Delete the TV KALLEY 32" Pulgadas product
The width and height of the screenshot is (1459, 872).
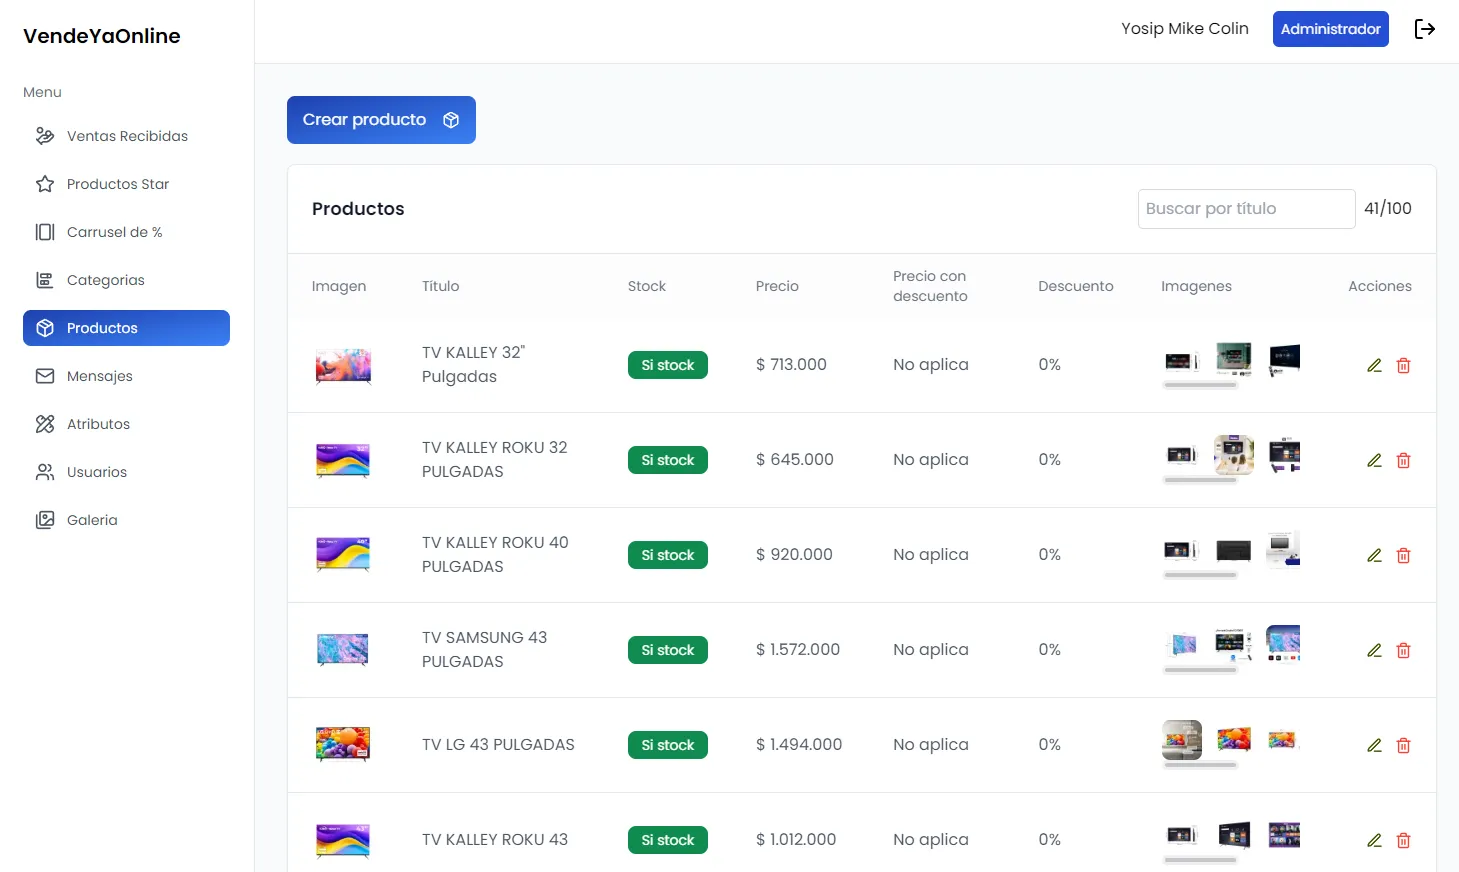[1404, 366]
